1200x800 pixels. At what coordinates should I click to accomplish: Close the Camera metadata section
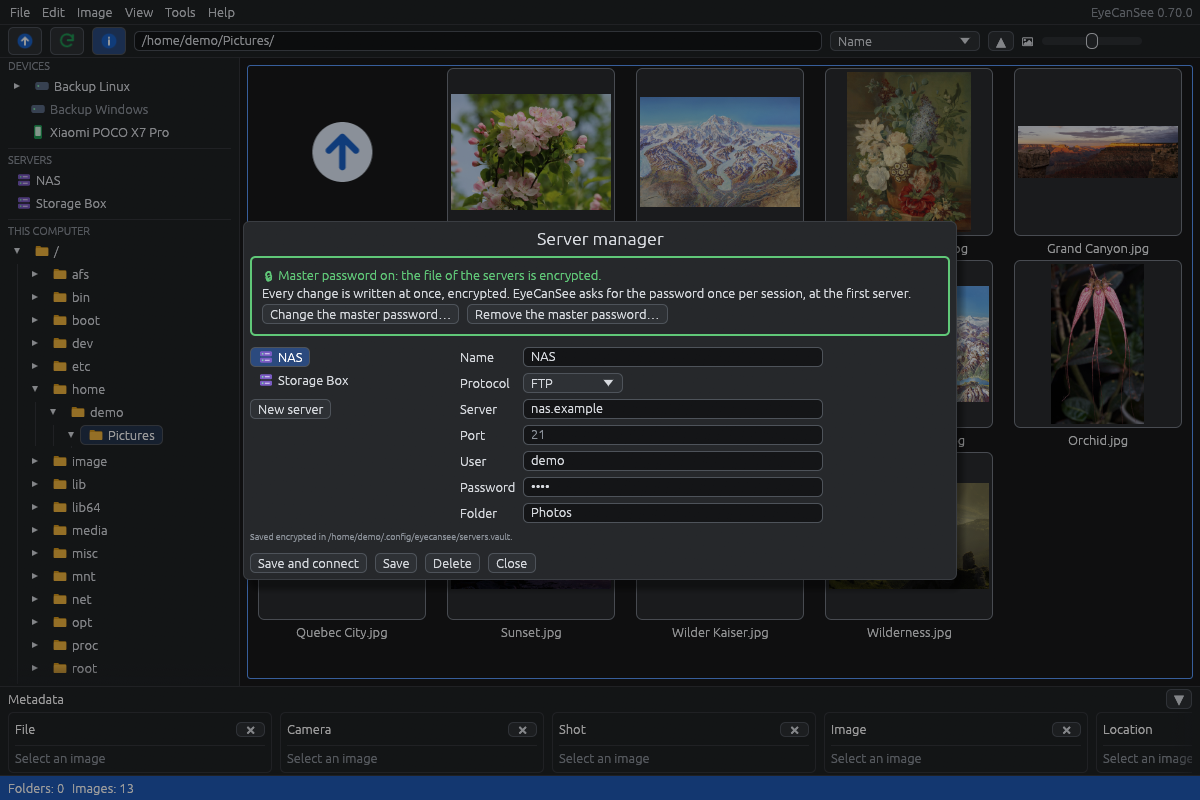pos(522,730)
